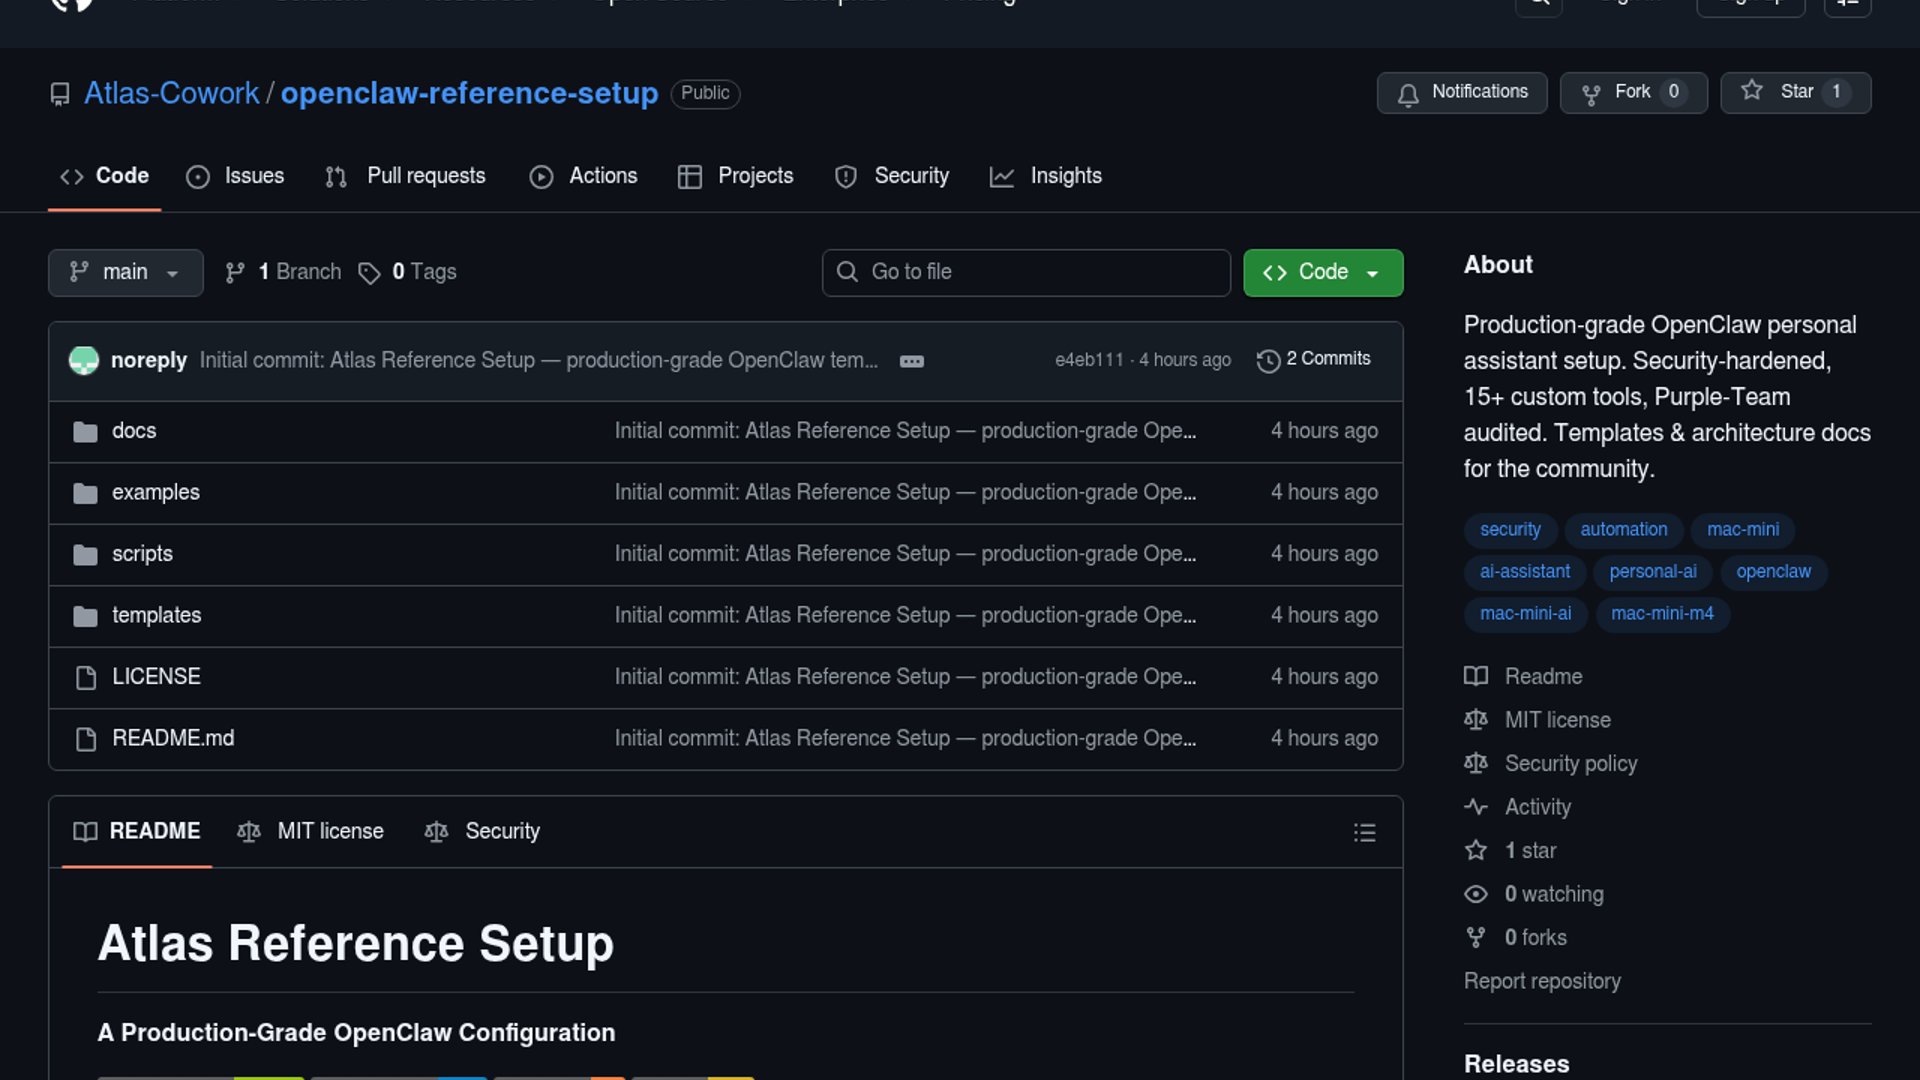
Task: Open the docs folder icon
Action: coord(86,432)
